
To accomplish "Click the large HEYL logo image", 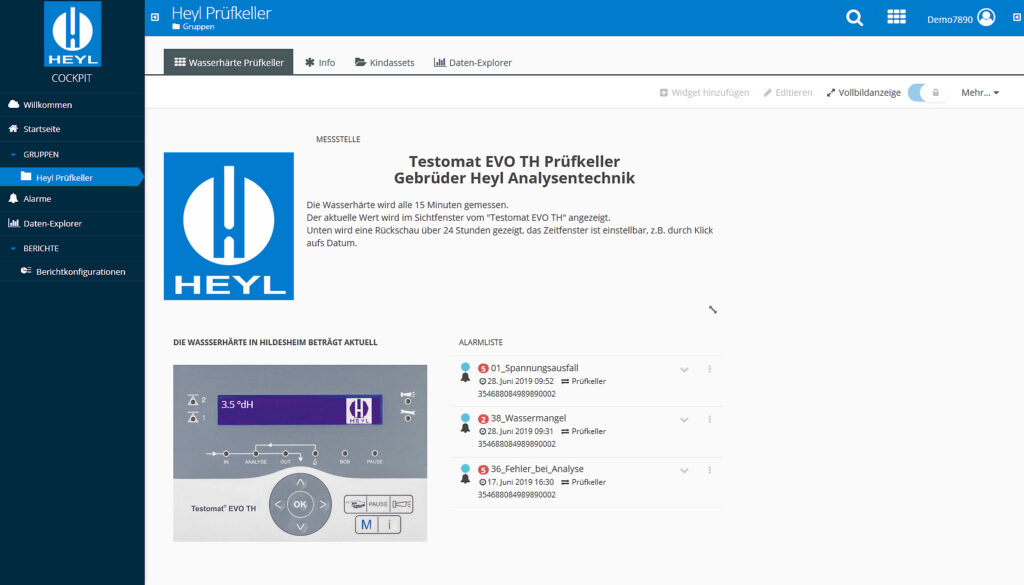I will (229, 226).
